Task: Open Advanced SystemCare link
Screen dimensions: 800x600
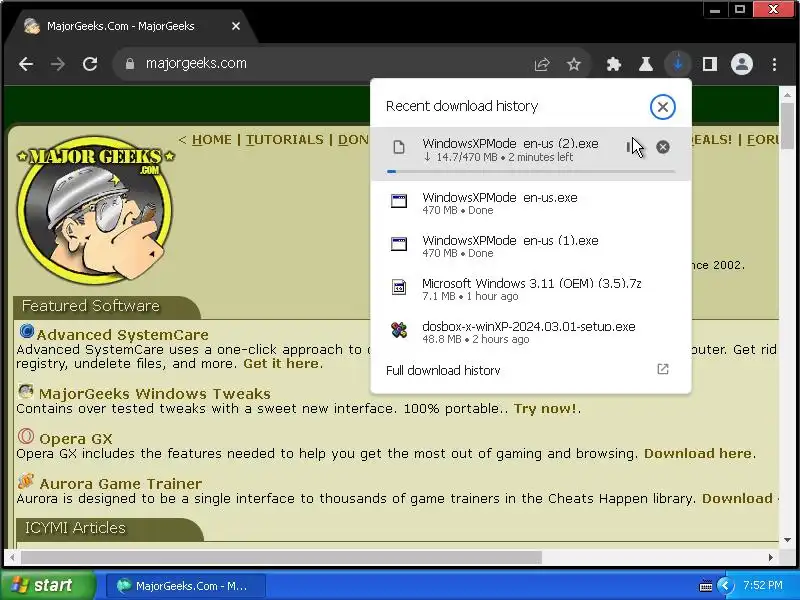Action: coord(122,335)
